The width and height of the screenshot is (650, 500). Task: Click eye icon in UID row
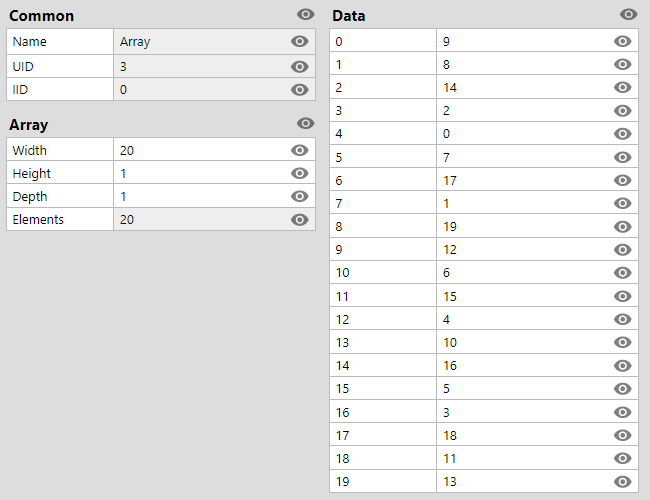(x=299, y=66)
